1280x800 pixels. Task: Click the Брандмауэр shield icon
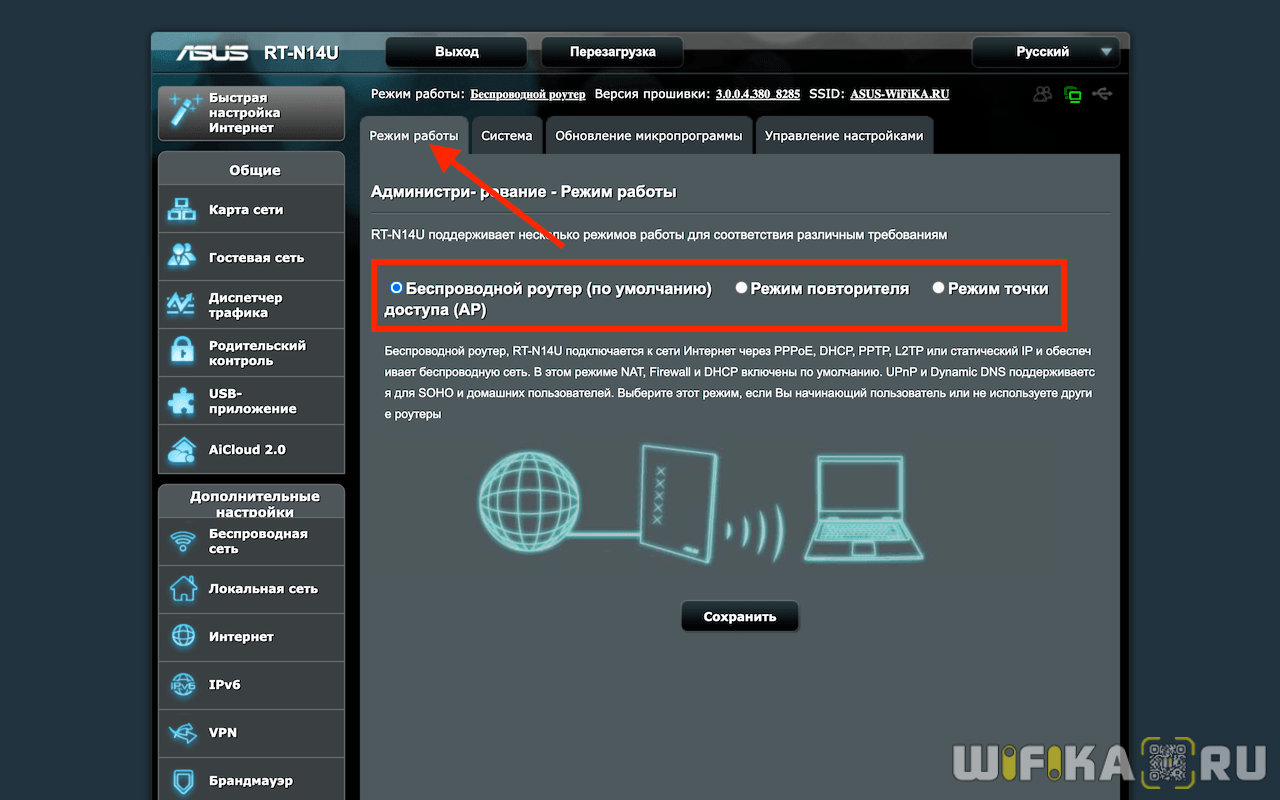[x=182, y=780]
